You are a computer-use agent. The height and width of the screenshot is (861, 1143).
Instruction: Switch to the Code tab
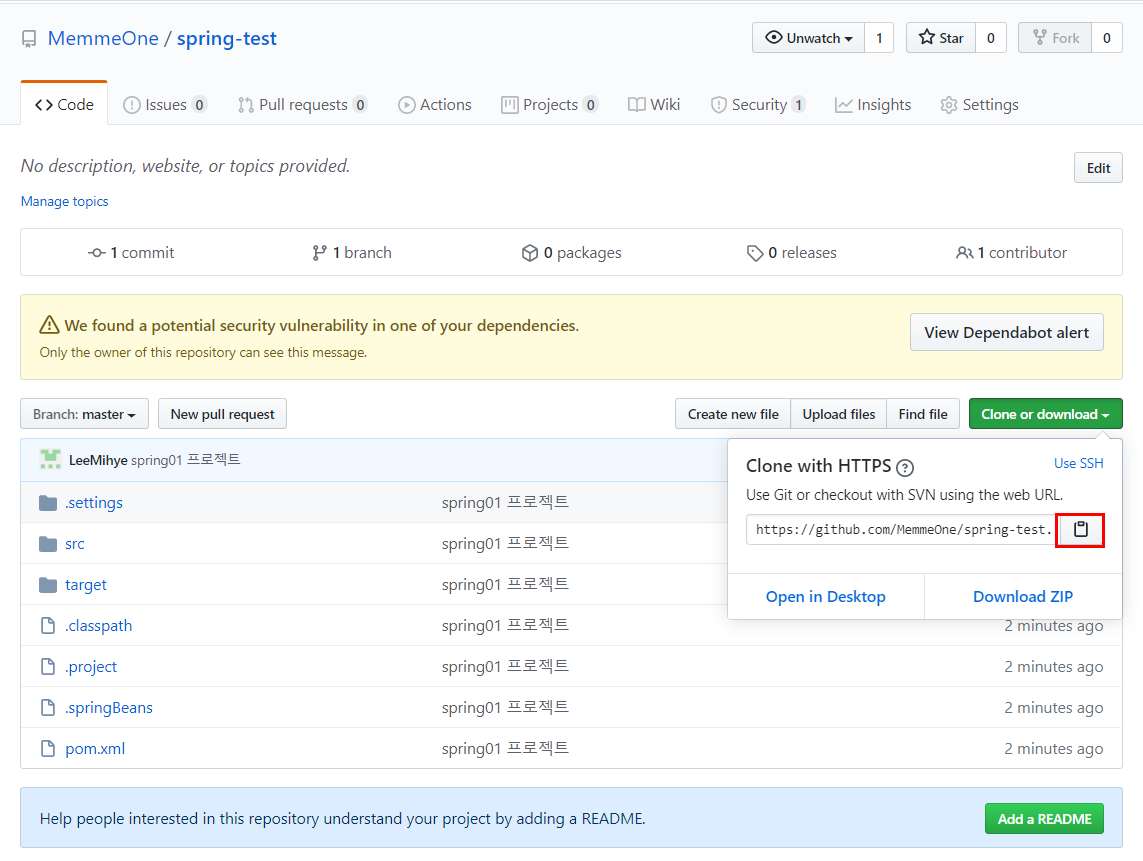pos(64,105)
